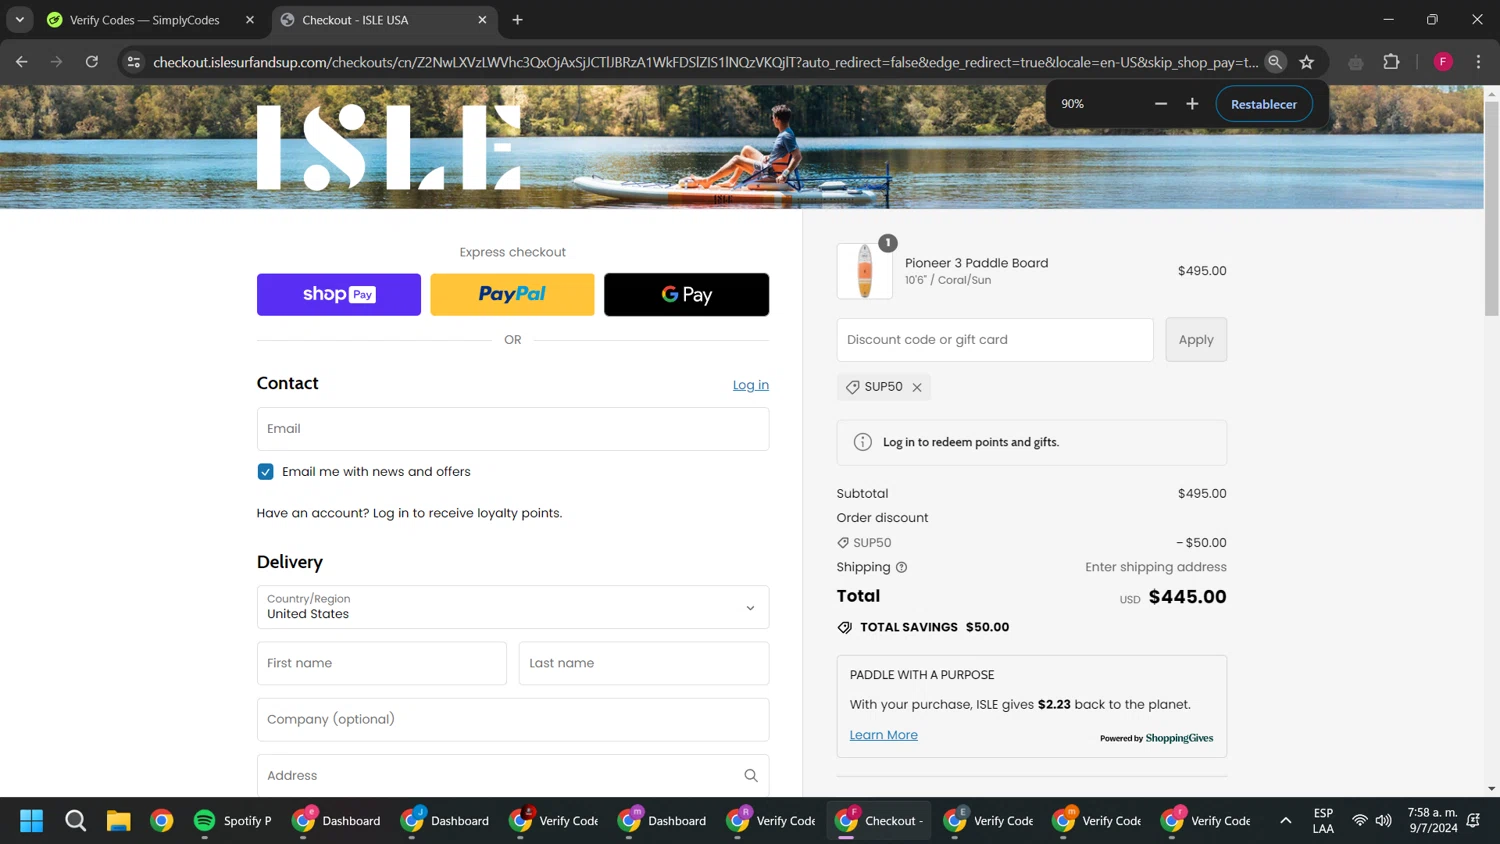Go back to the previous page
The height and width of the screenshot is (844, 1500).
tap(22, 62)
